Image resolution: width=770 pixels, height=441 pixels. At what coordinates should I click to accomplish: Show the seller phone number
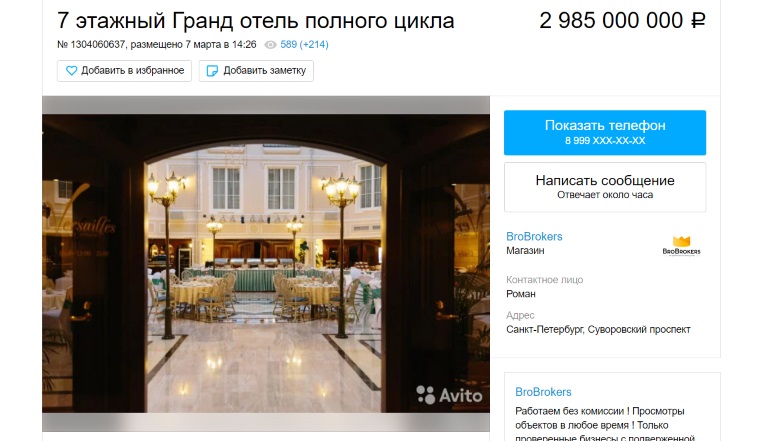point(605,133)
